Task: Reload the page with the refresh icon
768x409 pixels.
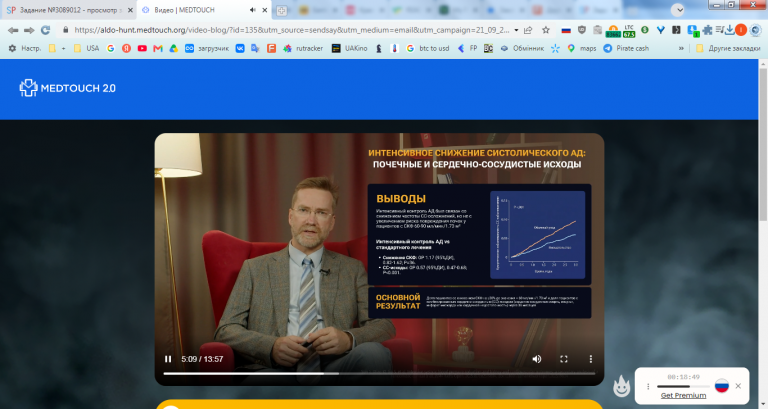Action: [45, 30]
